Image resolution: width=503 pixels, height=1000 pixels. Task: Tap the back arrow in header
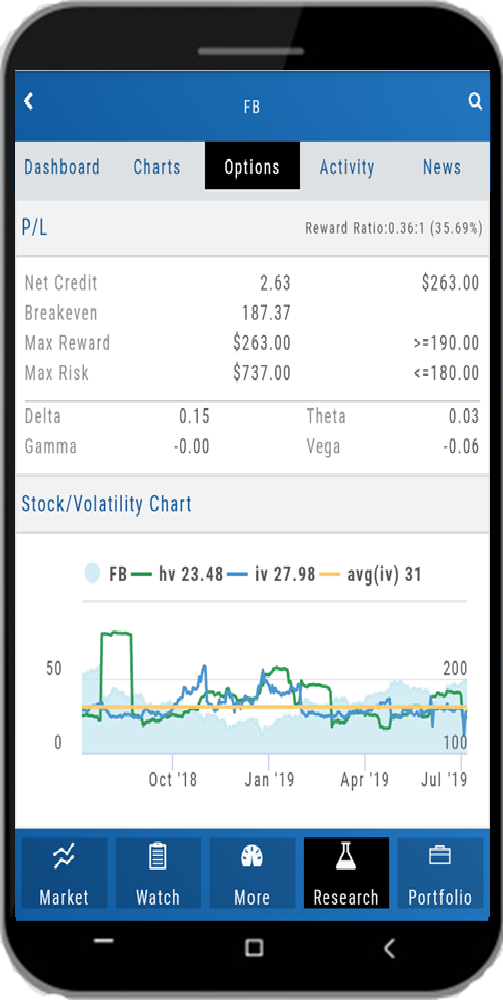coord(28,101)
